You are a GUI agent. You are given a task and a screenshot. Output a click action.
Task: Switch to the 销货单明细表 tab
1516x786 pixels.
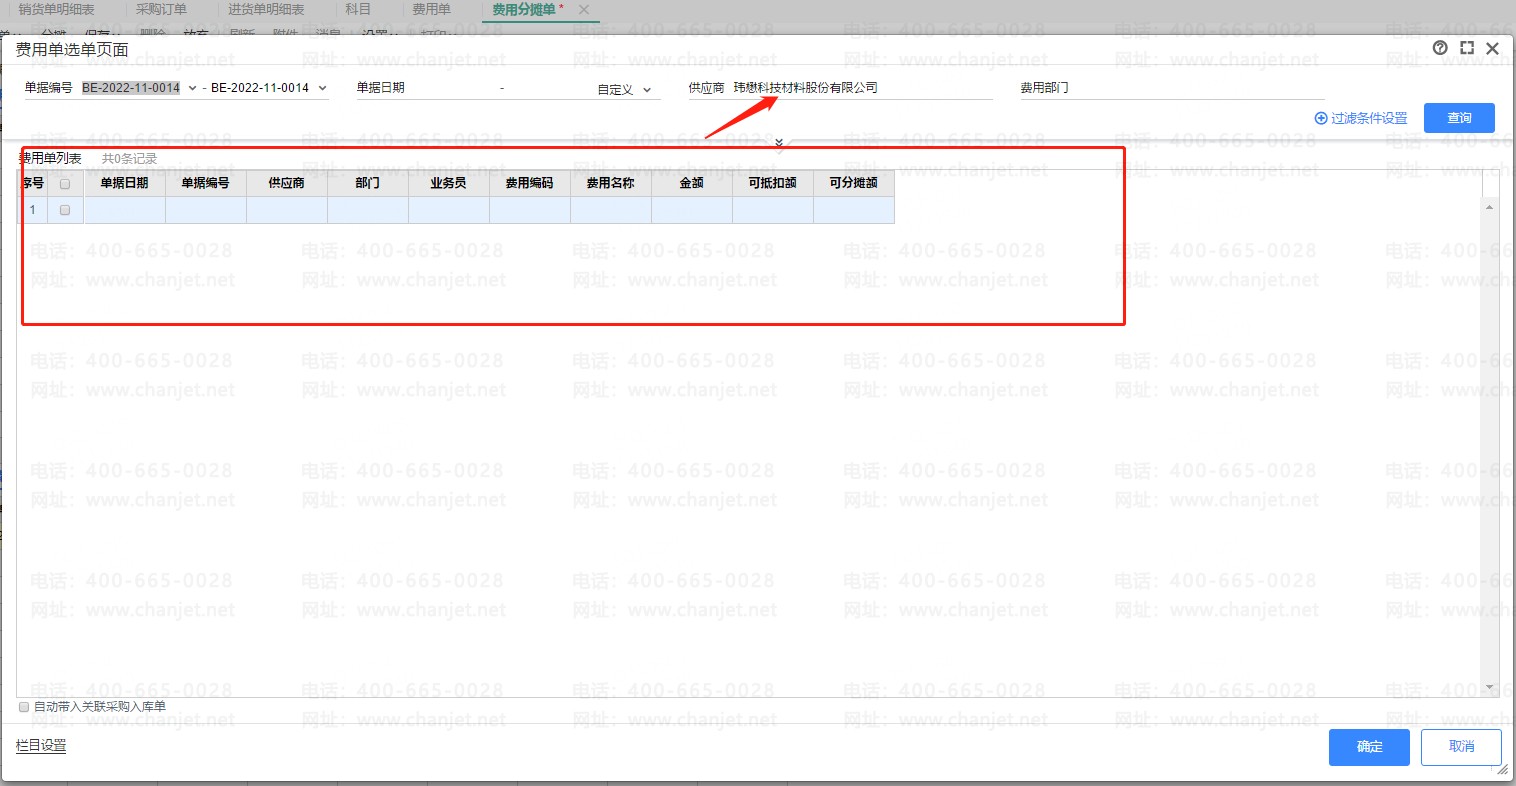pyautogui.click(x=56, y=9)
